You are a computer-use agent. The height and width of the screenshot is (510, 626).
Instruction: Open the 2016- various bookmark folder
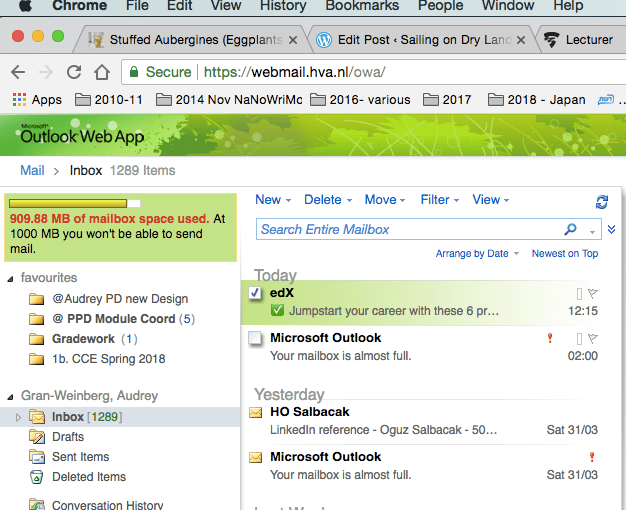point(360,99)
